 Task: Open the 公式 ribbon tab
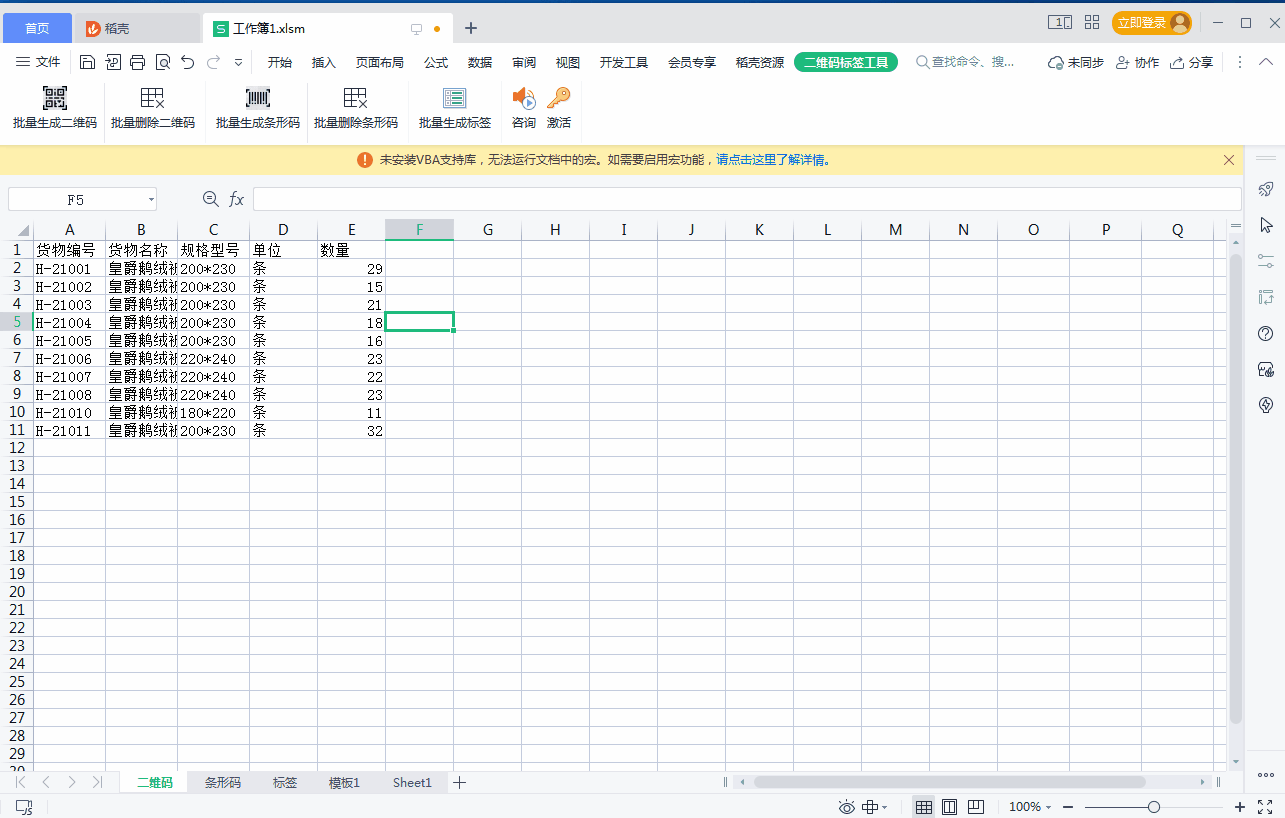[x=436, y=62]
